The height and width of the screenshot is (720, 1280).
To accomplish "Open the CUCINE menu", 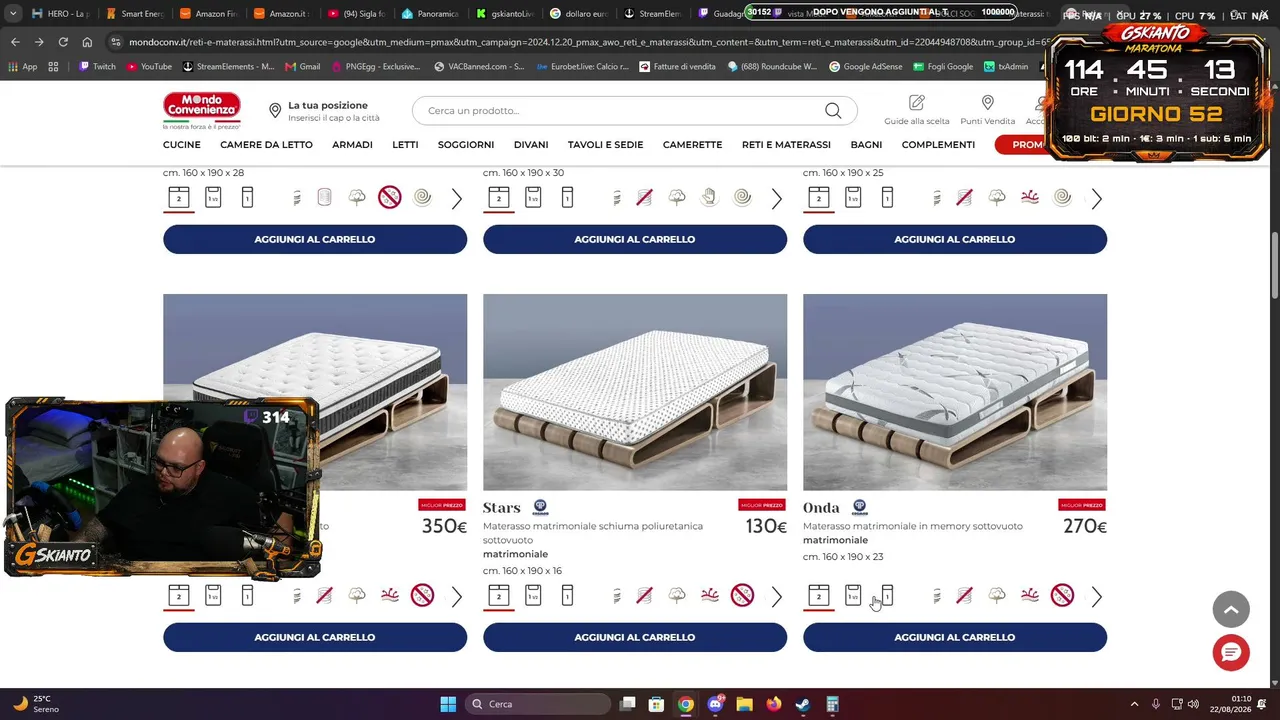I will [x=182, y=145].
